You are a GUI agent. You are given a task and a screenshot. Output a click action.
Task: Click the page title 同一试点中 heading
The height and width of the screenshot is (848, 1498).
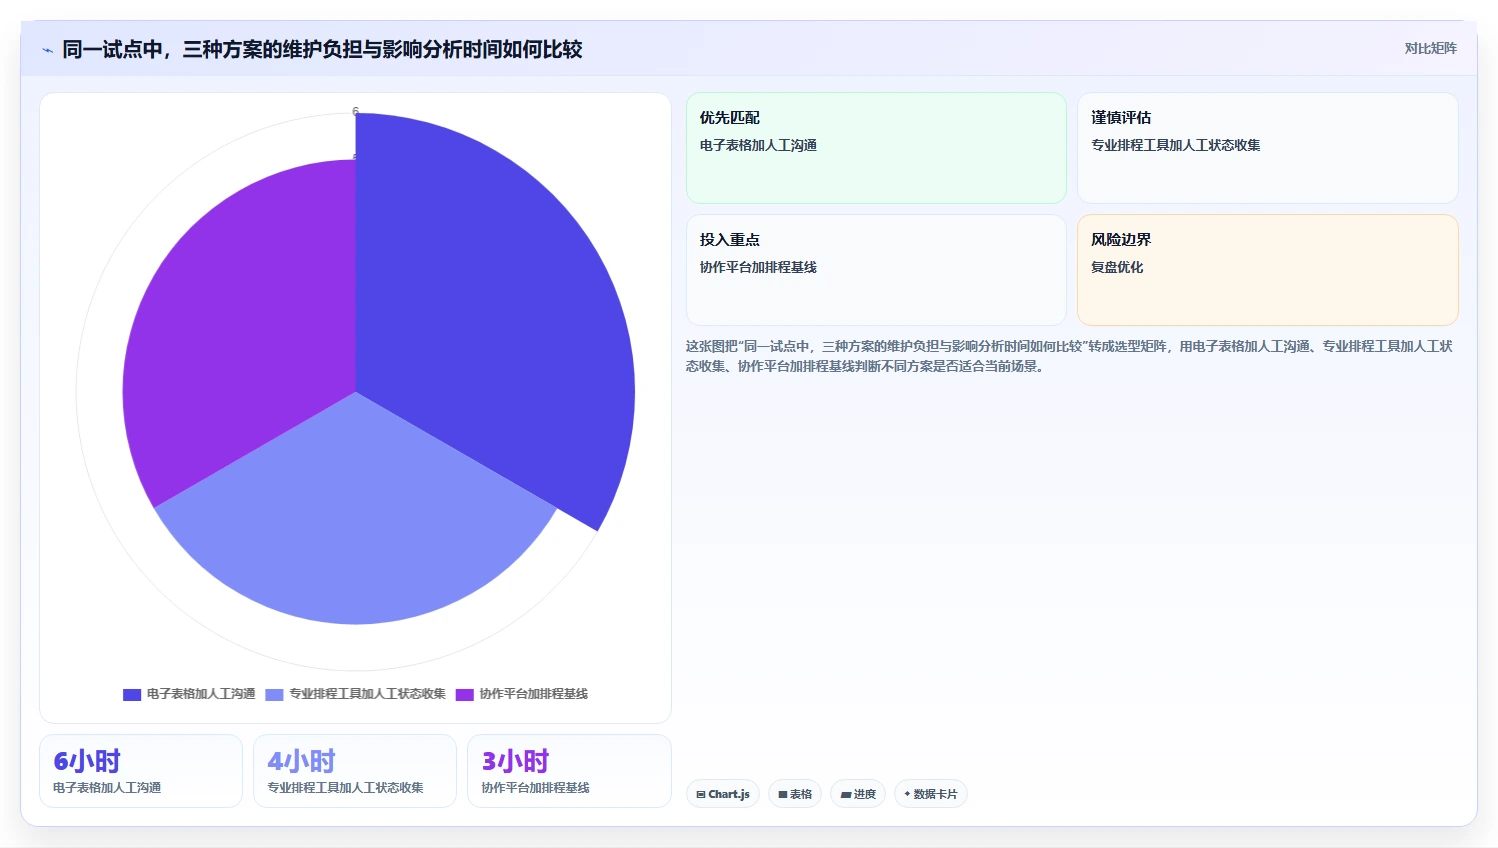[322, 49]
